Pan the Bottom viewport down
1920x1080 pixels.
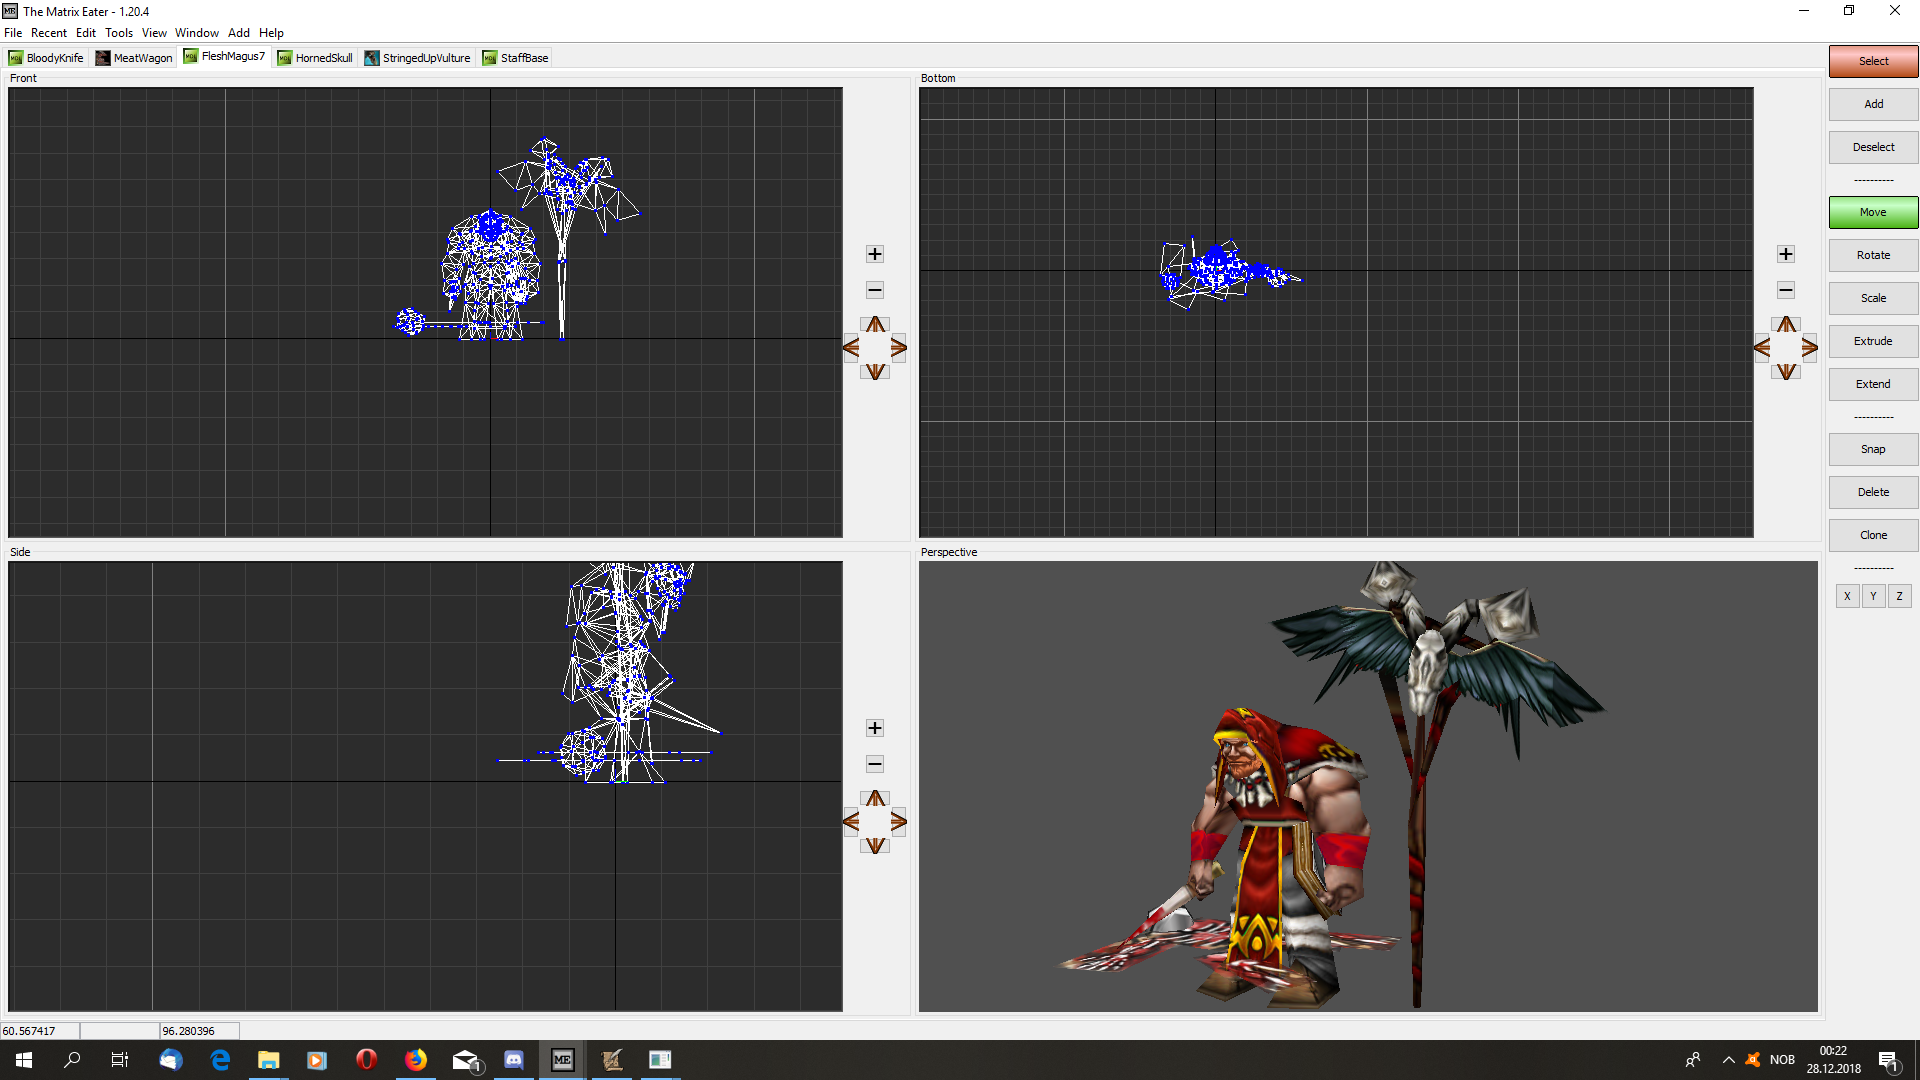(1786, 371)
